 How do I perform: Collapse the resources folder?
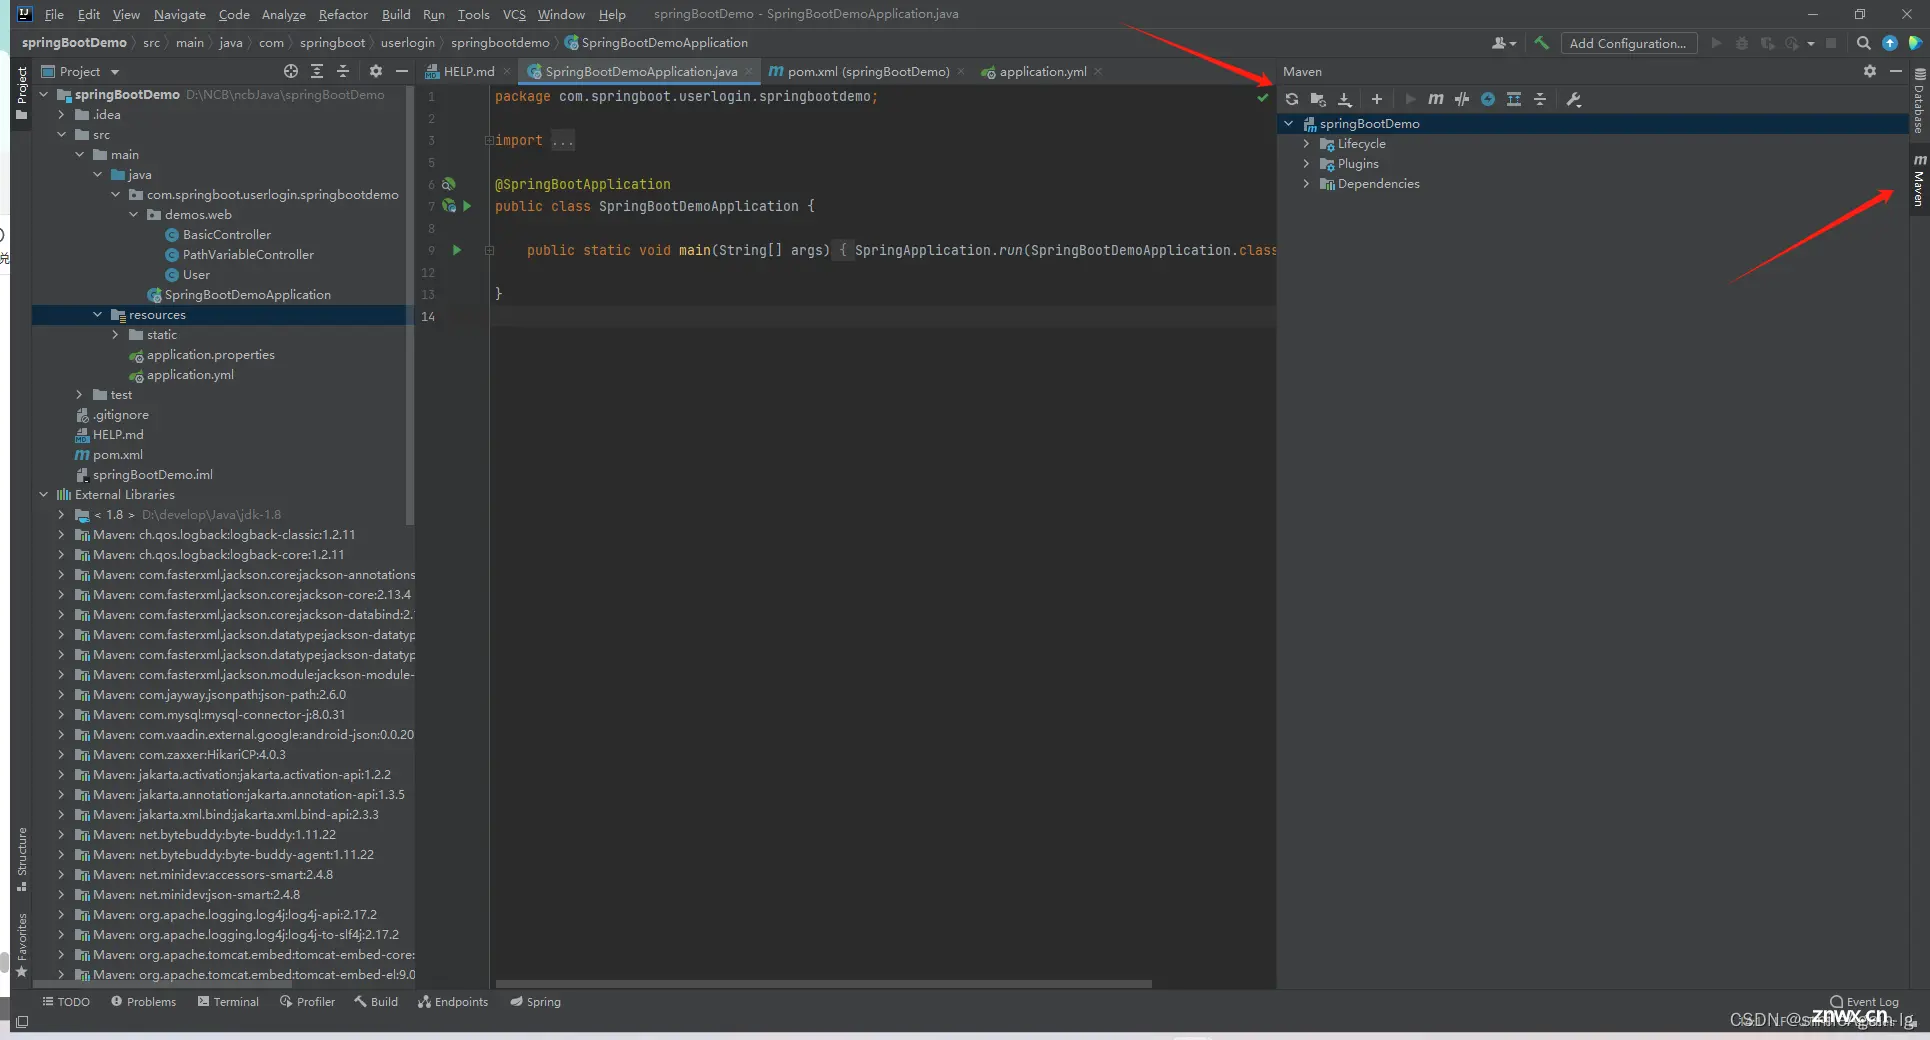point(97,315)
